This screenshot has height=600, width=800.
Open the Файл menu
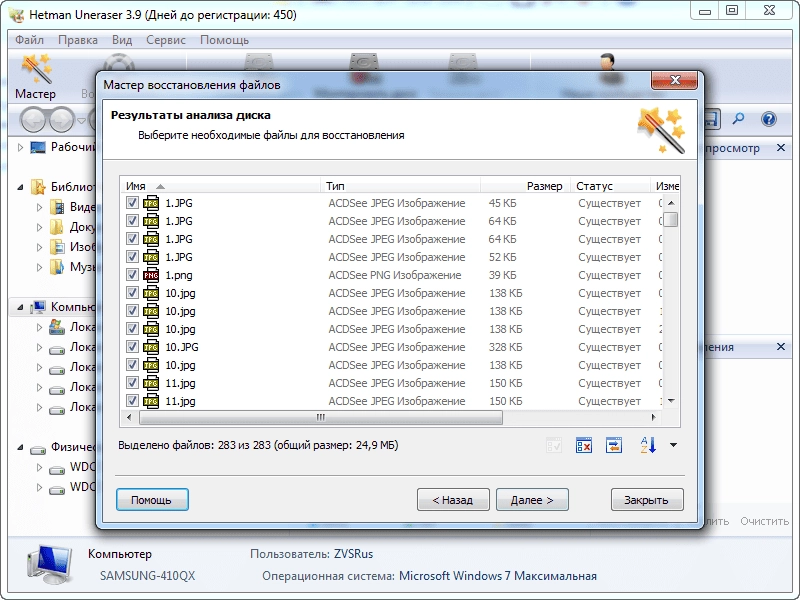29,40
